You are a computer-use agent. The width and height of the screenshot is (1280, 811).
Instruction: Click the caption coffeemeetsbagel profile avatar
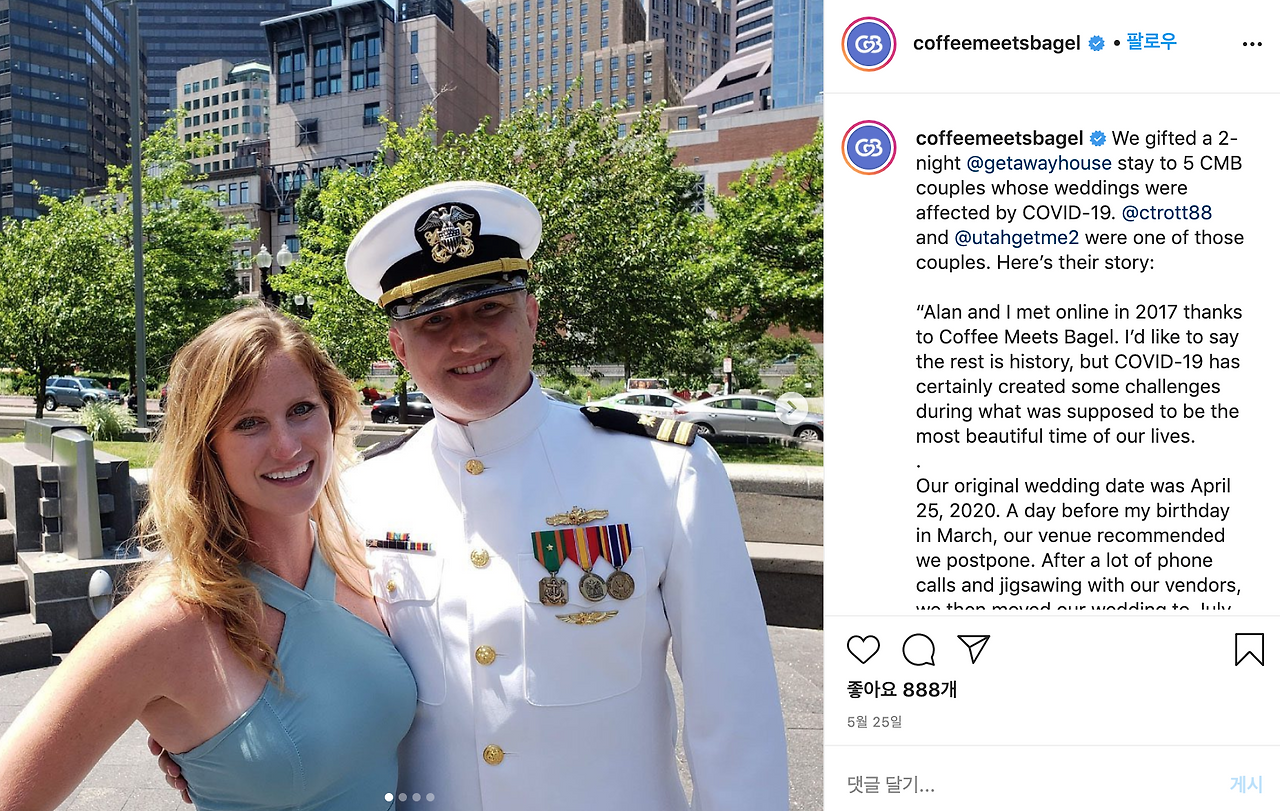[869, 148]
